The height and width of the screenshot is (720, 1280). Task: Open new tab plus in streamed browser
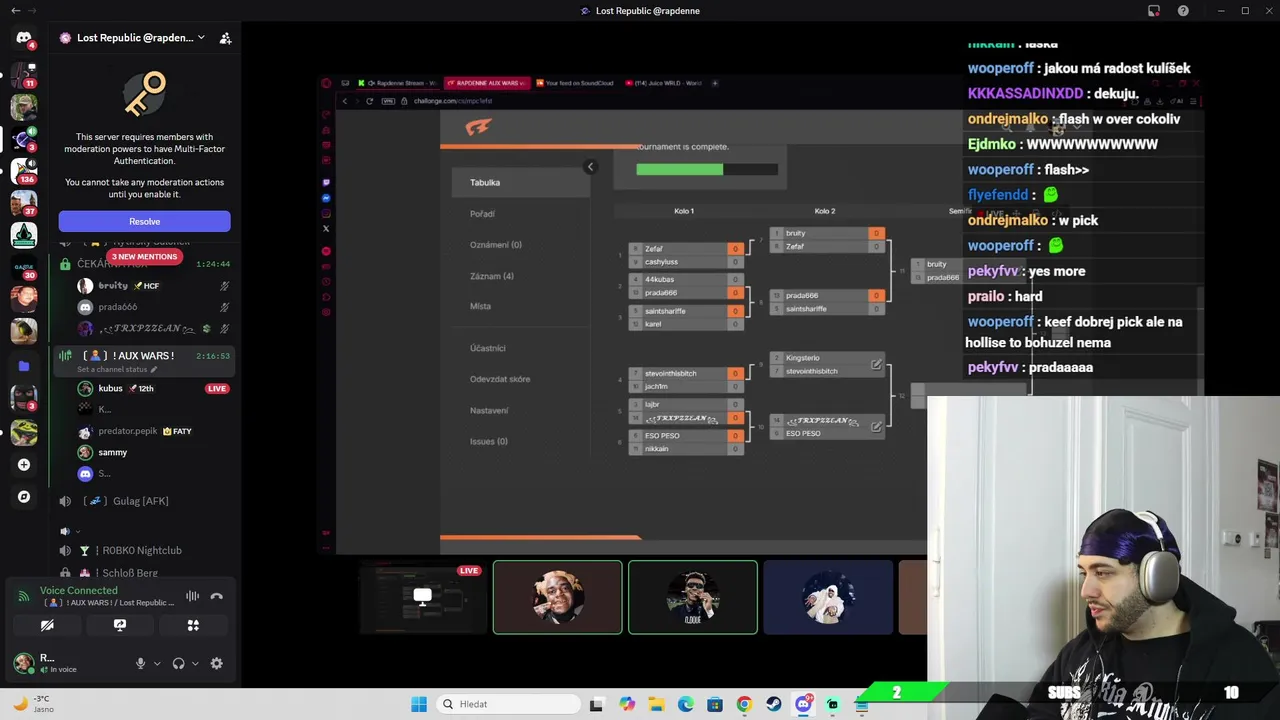[715, 83]
